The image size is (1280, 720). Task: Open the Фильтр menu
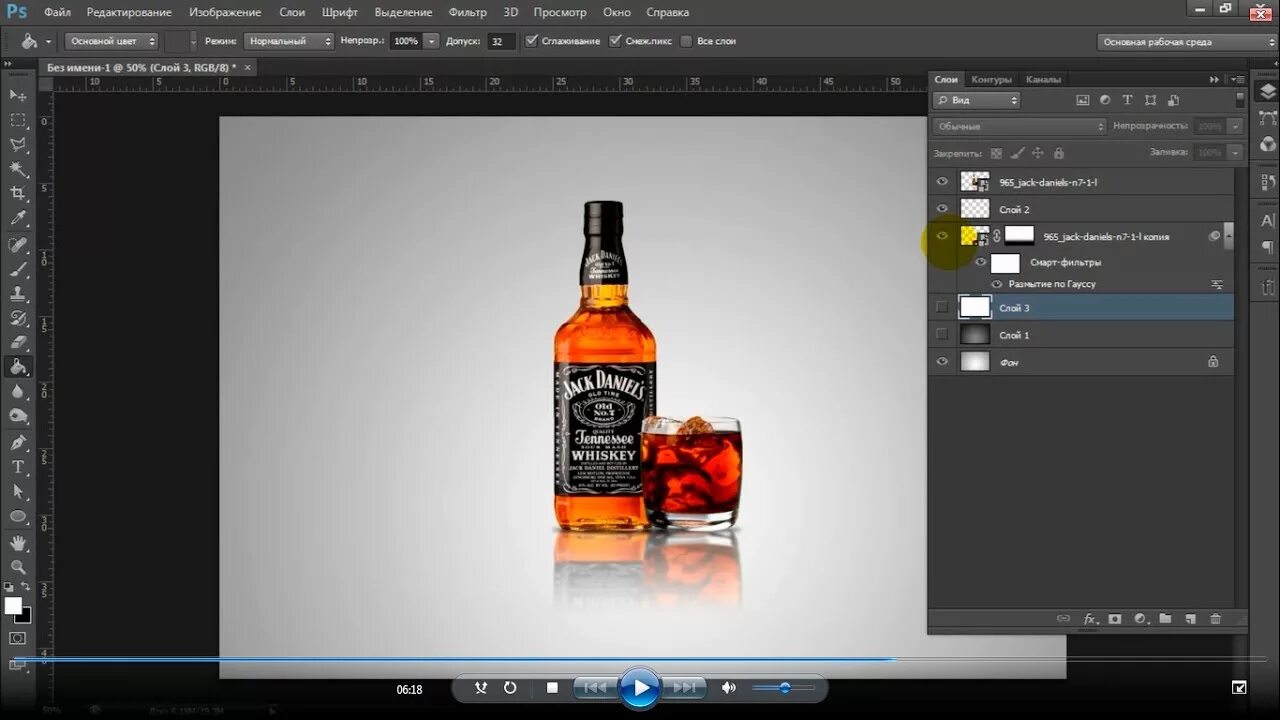coord(467,12)
